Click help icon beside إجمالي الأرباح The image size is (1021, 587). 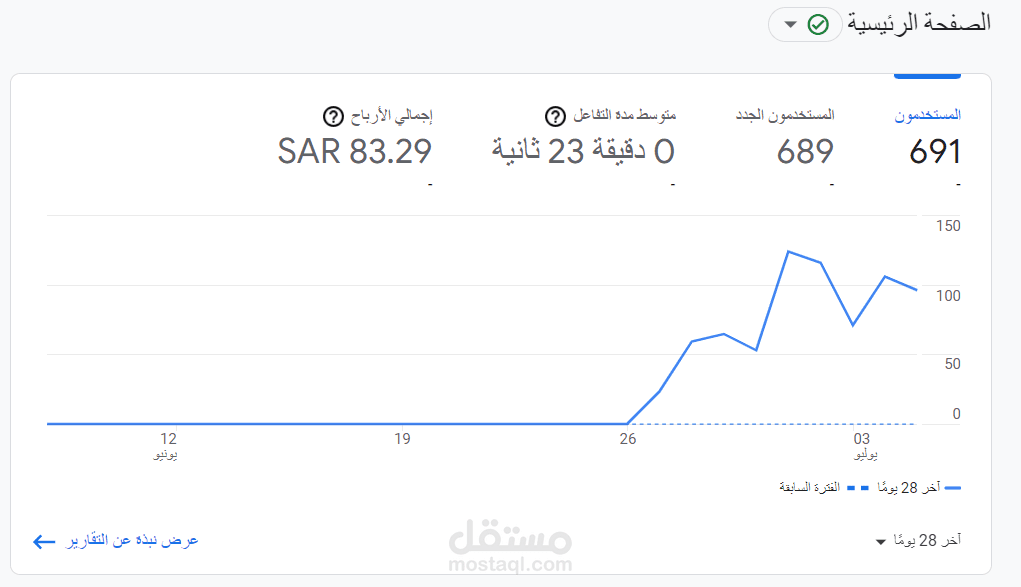(333, 117)
